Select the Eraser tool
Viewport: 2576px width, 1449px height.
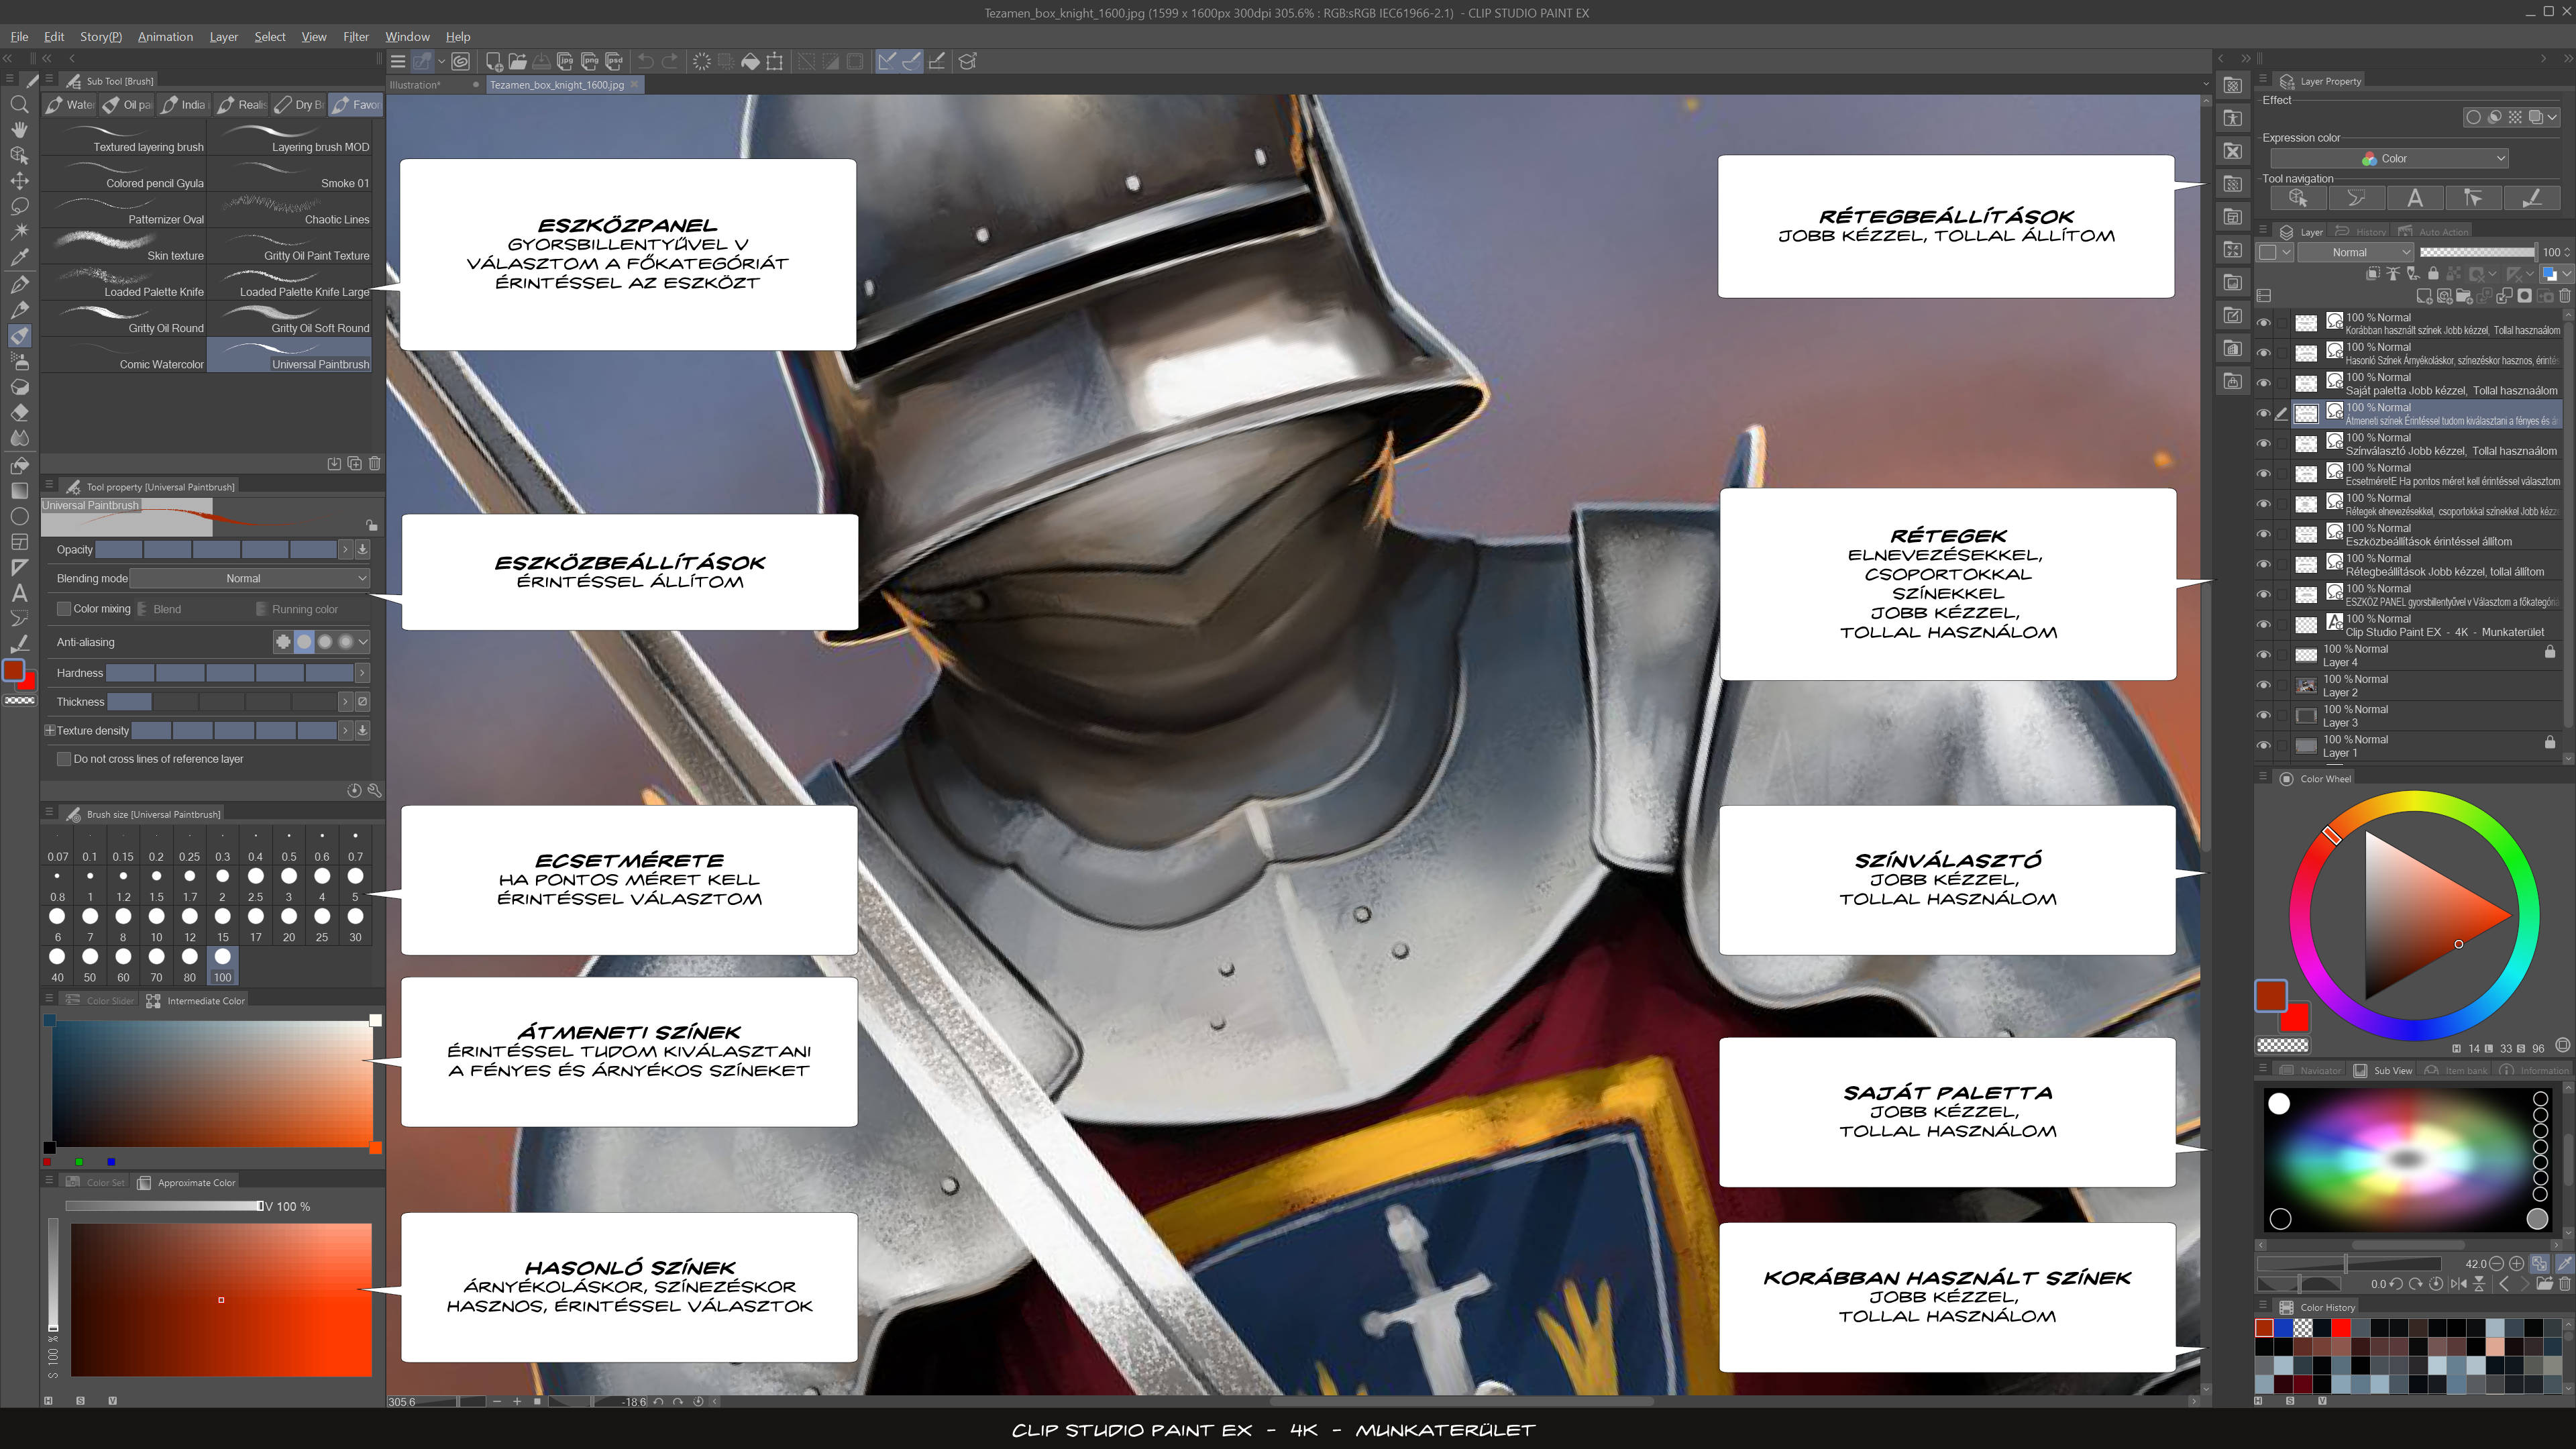pos(19,412)
